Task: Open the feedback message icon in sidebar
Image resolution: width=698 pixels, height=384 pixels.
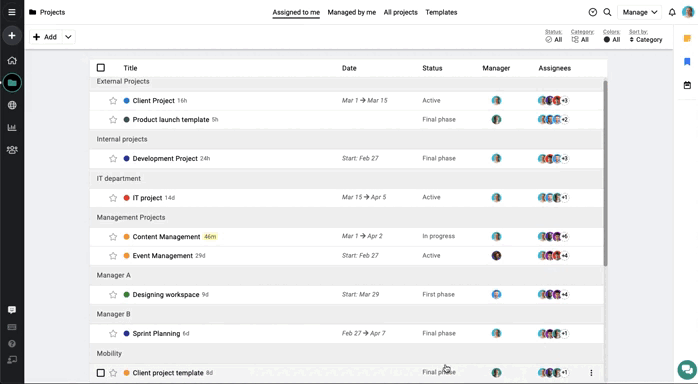Action: pos(12,310)
